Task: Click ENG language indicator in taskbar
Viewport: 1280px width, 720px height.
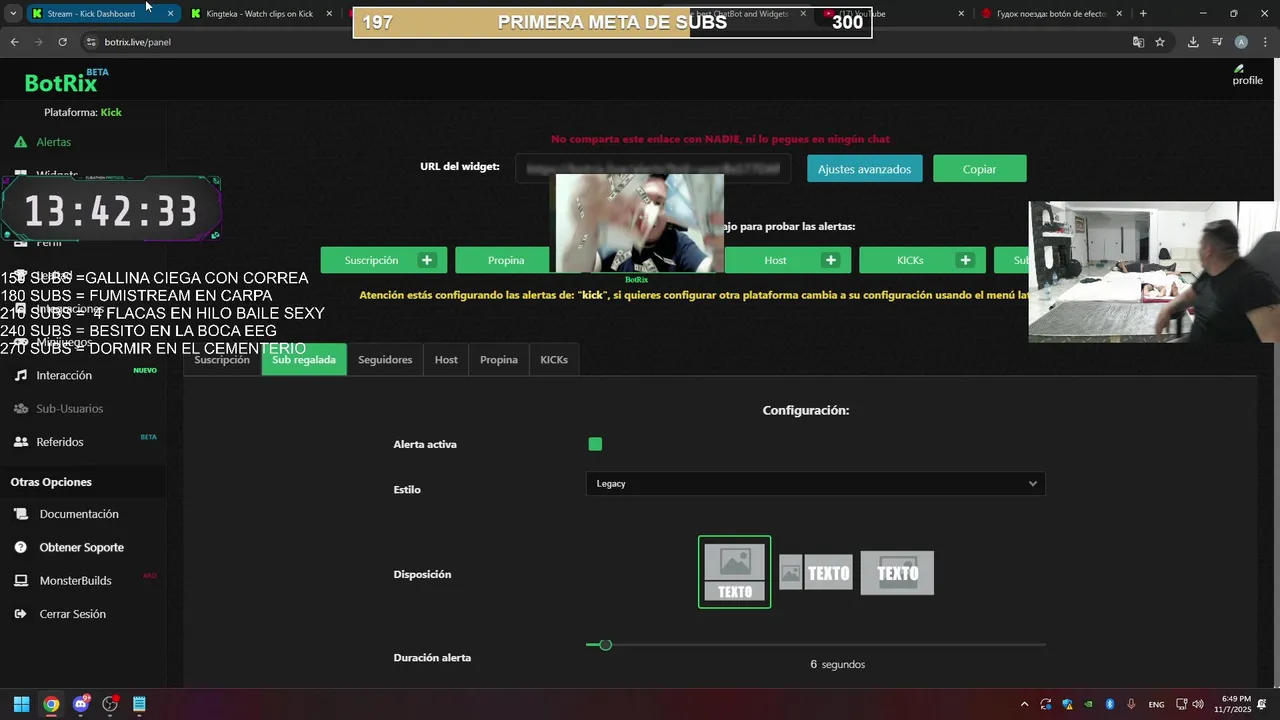Action: pos(1156,704)
